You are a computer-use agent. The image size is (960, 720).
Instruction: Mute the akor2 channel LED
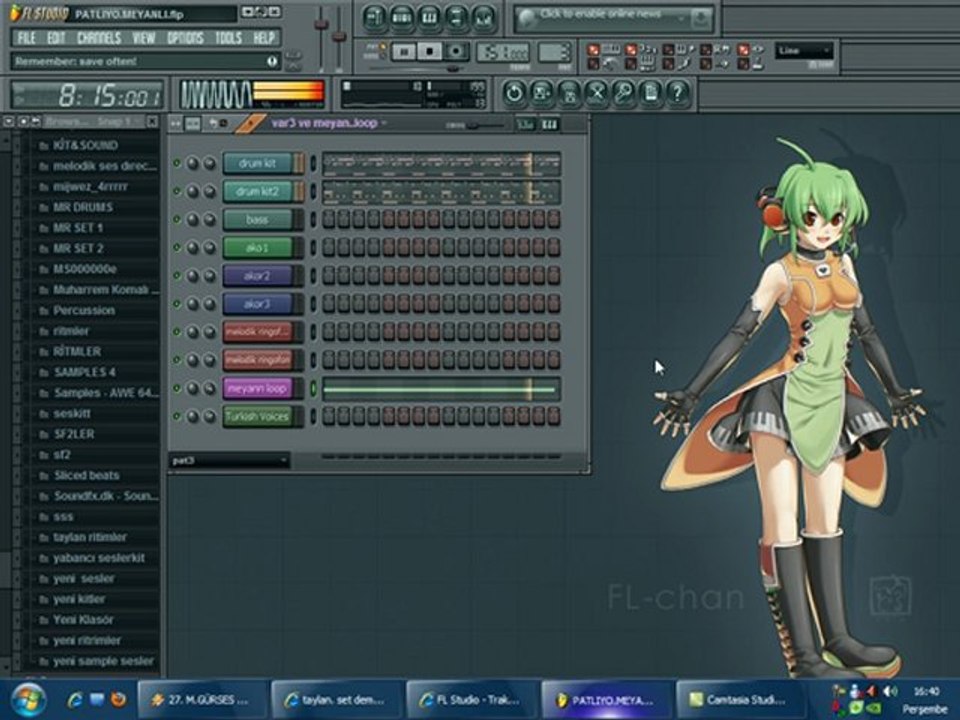177,276
